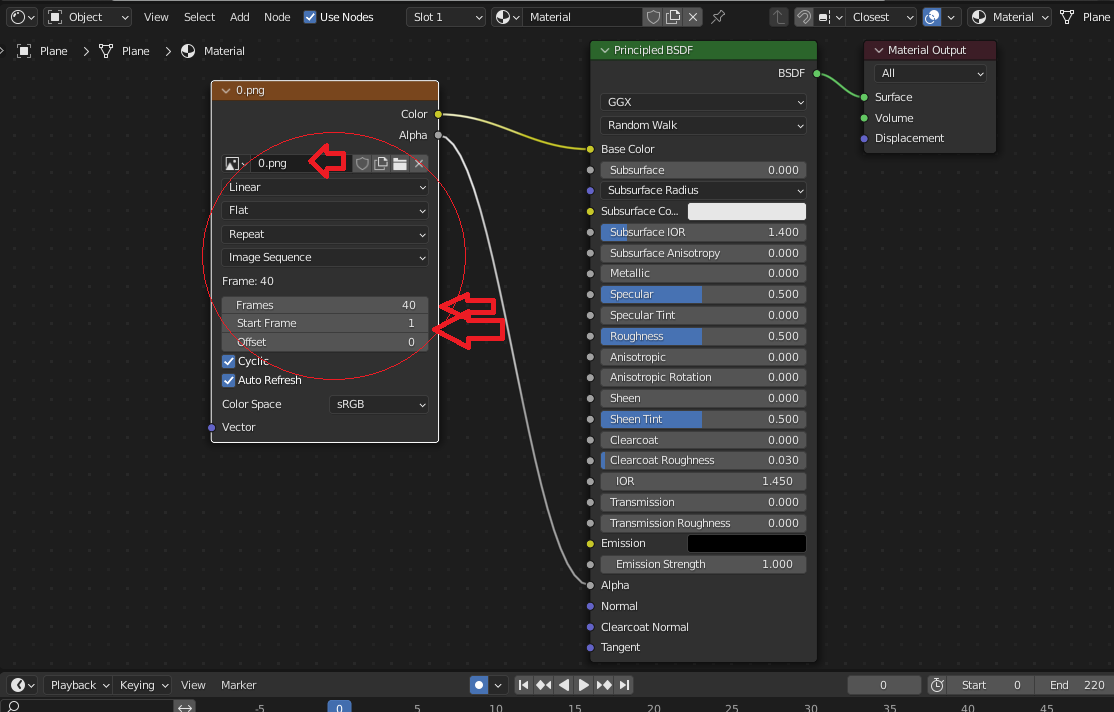Click the fake user shield in 0.png node
This screenshot has width=1114, height=712.
(x=362, y=163)
